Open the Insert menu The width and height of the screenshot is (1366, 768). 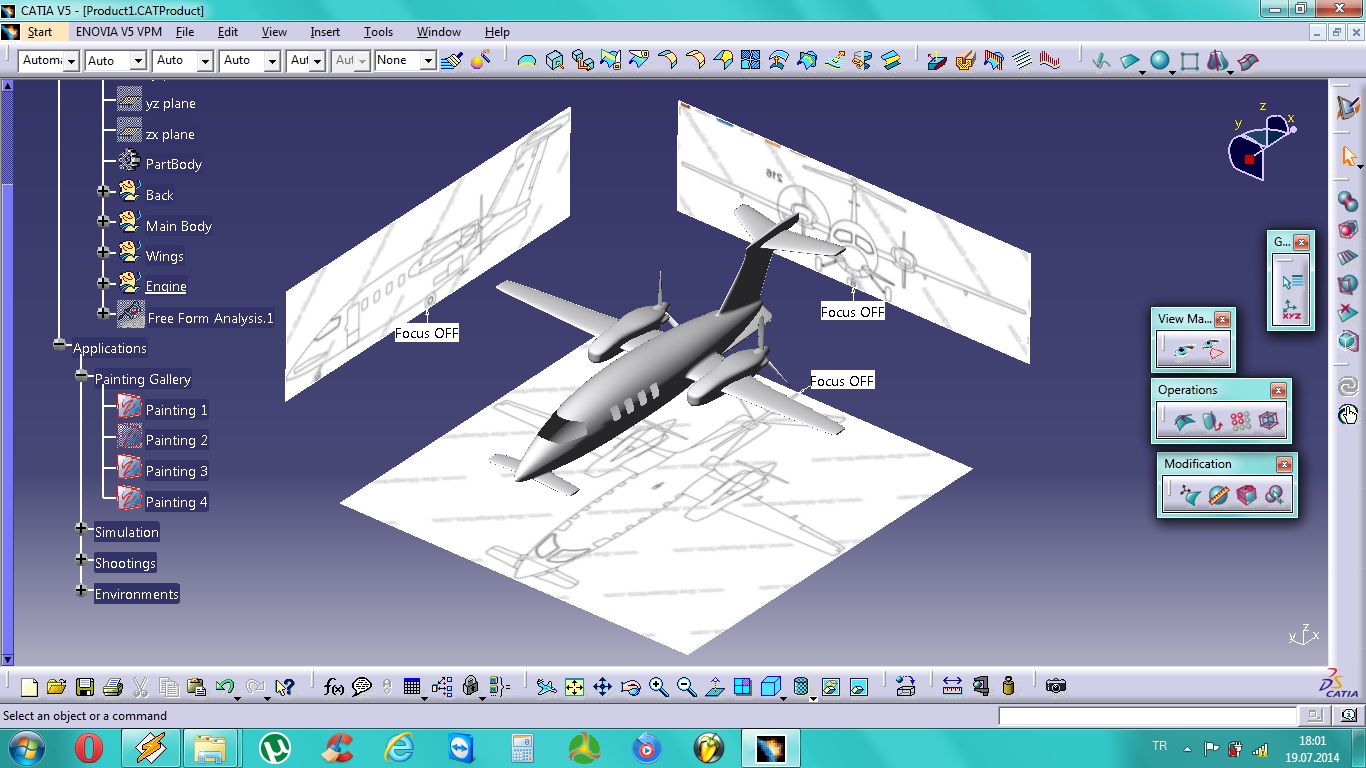tap(325, 32)
